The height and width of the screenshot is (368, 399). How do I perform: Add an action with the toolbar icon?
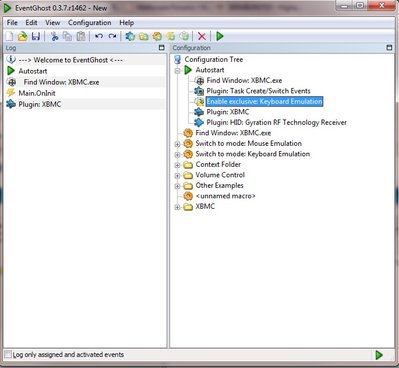184,36
